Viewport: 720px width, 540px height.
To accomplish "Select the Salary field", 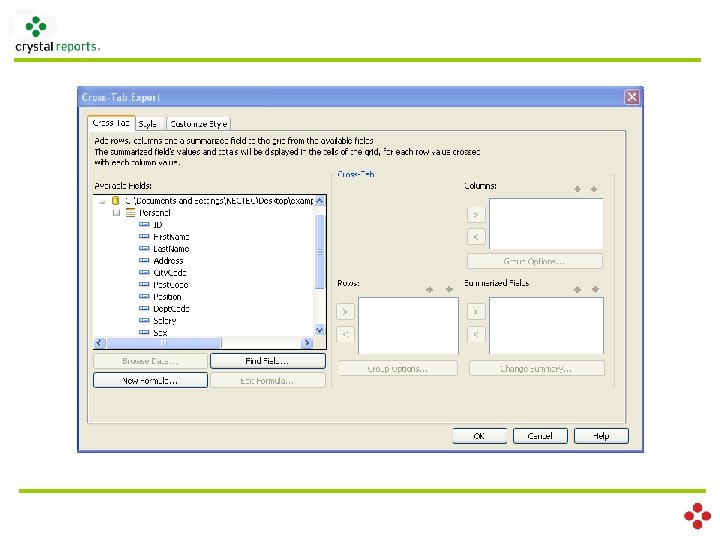I will (x=165, y=321).
